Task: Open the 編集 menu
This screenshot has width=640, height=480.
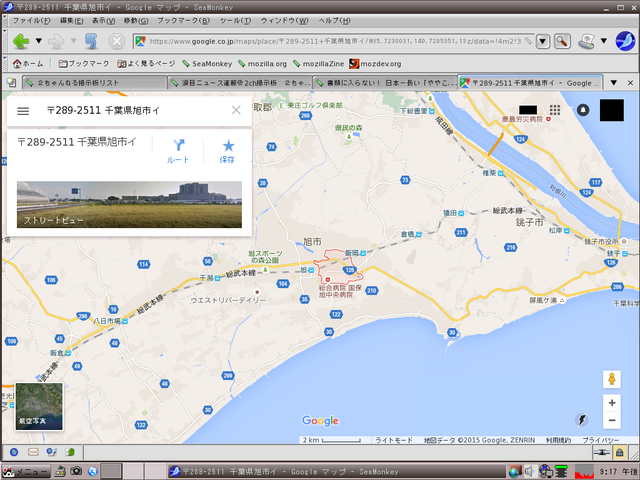Action: [71, 20]
